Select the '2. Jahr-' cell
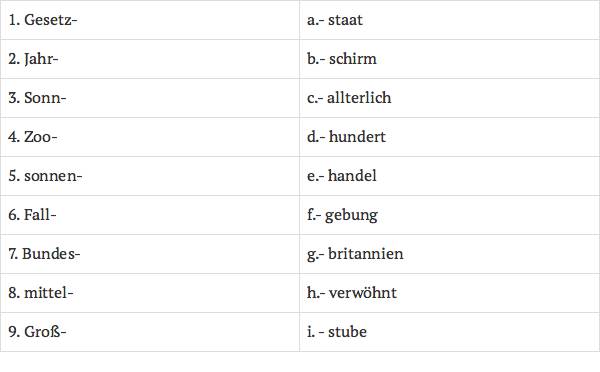Viewport: 600px width, 372px height. click(150, 59)
